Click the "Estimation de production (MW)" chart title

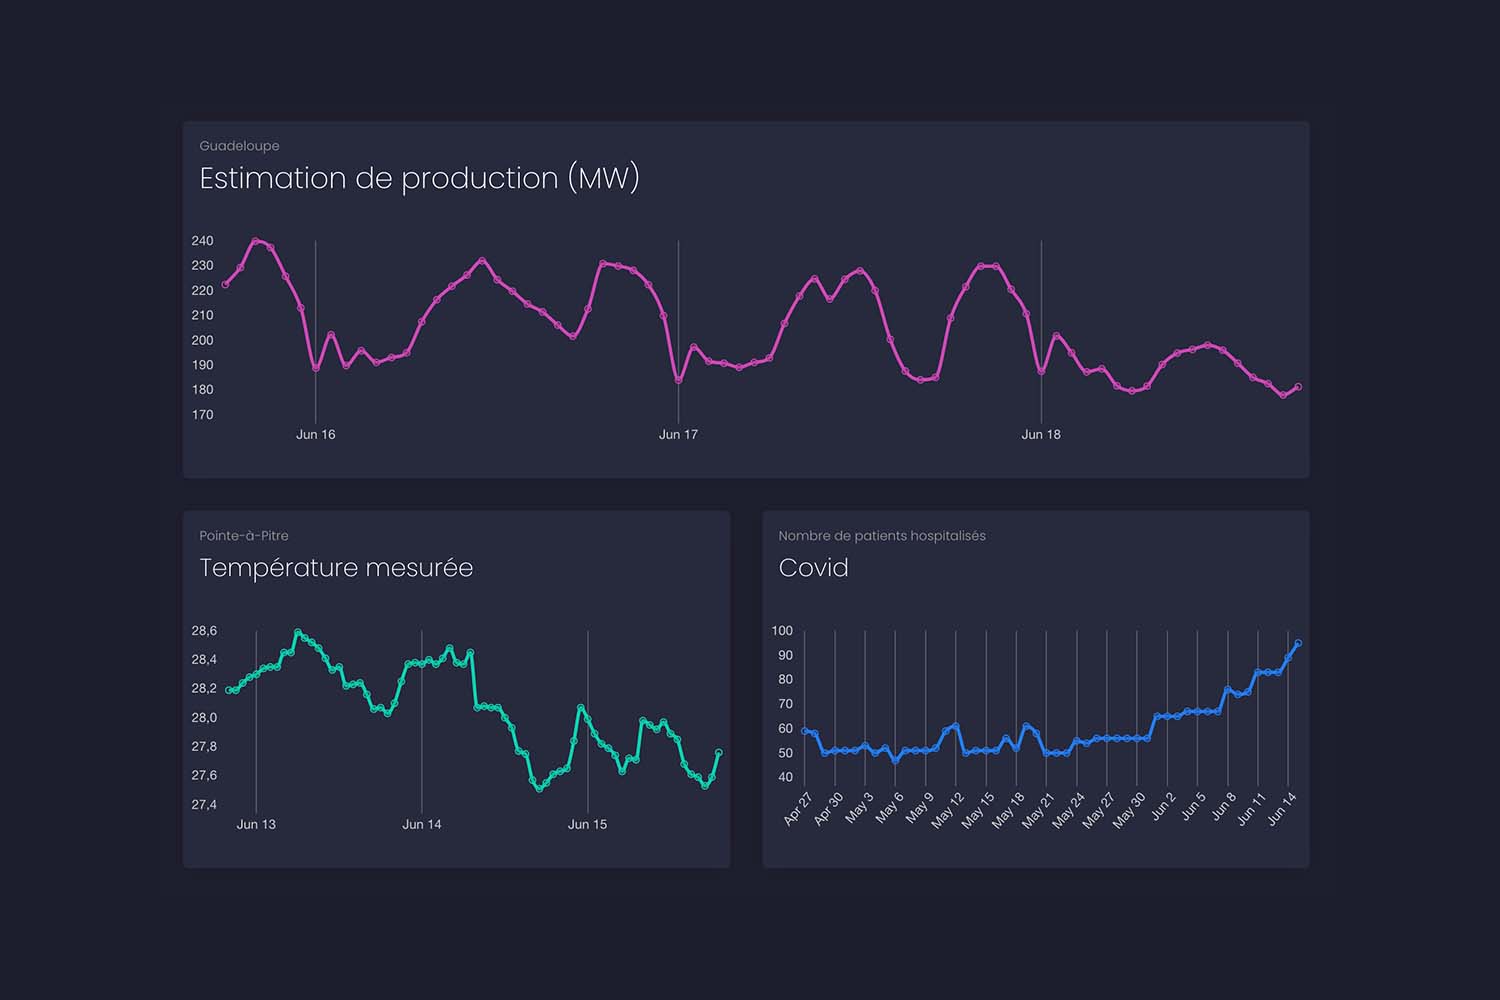point(419,178)
